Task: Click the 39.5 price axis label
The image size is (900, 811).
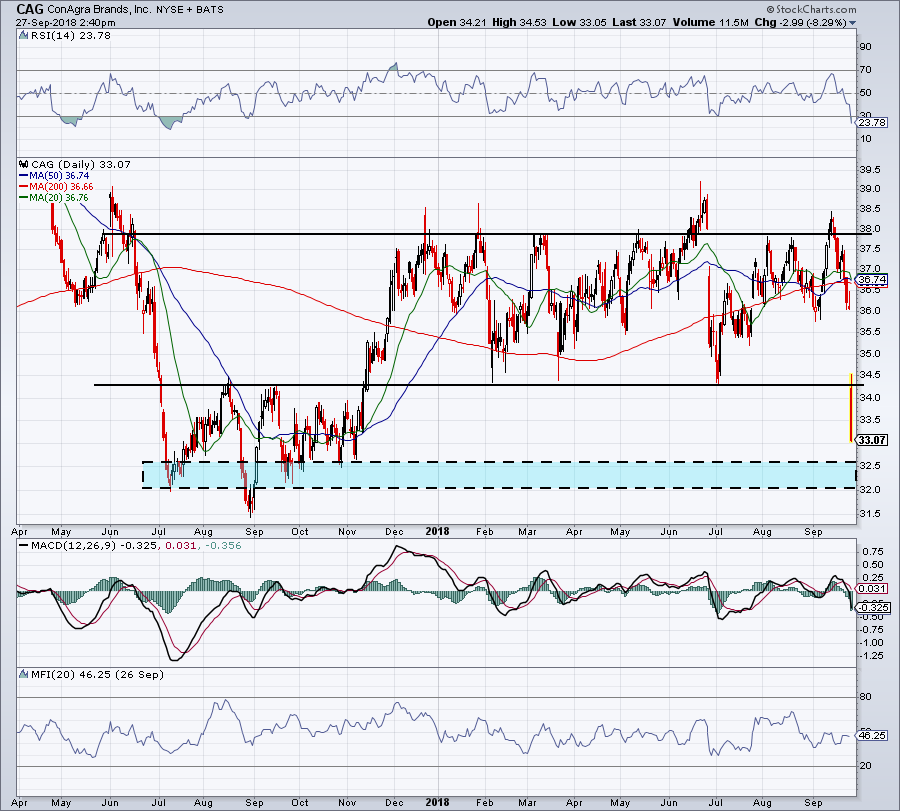Action: click(x=870, y=169)
